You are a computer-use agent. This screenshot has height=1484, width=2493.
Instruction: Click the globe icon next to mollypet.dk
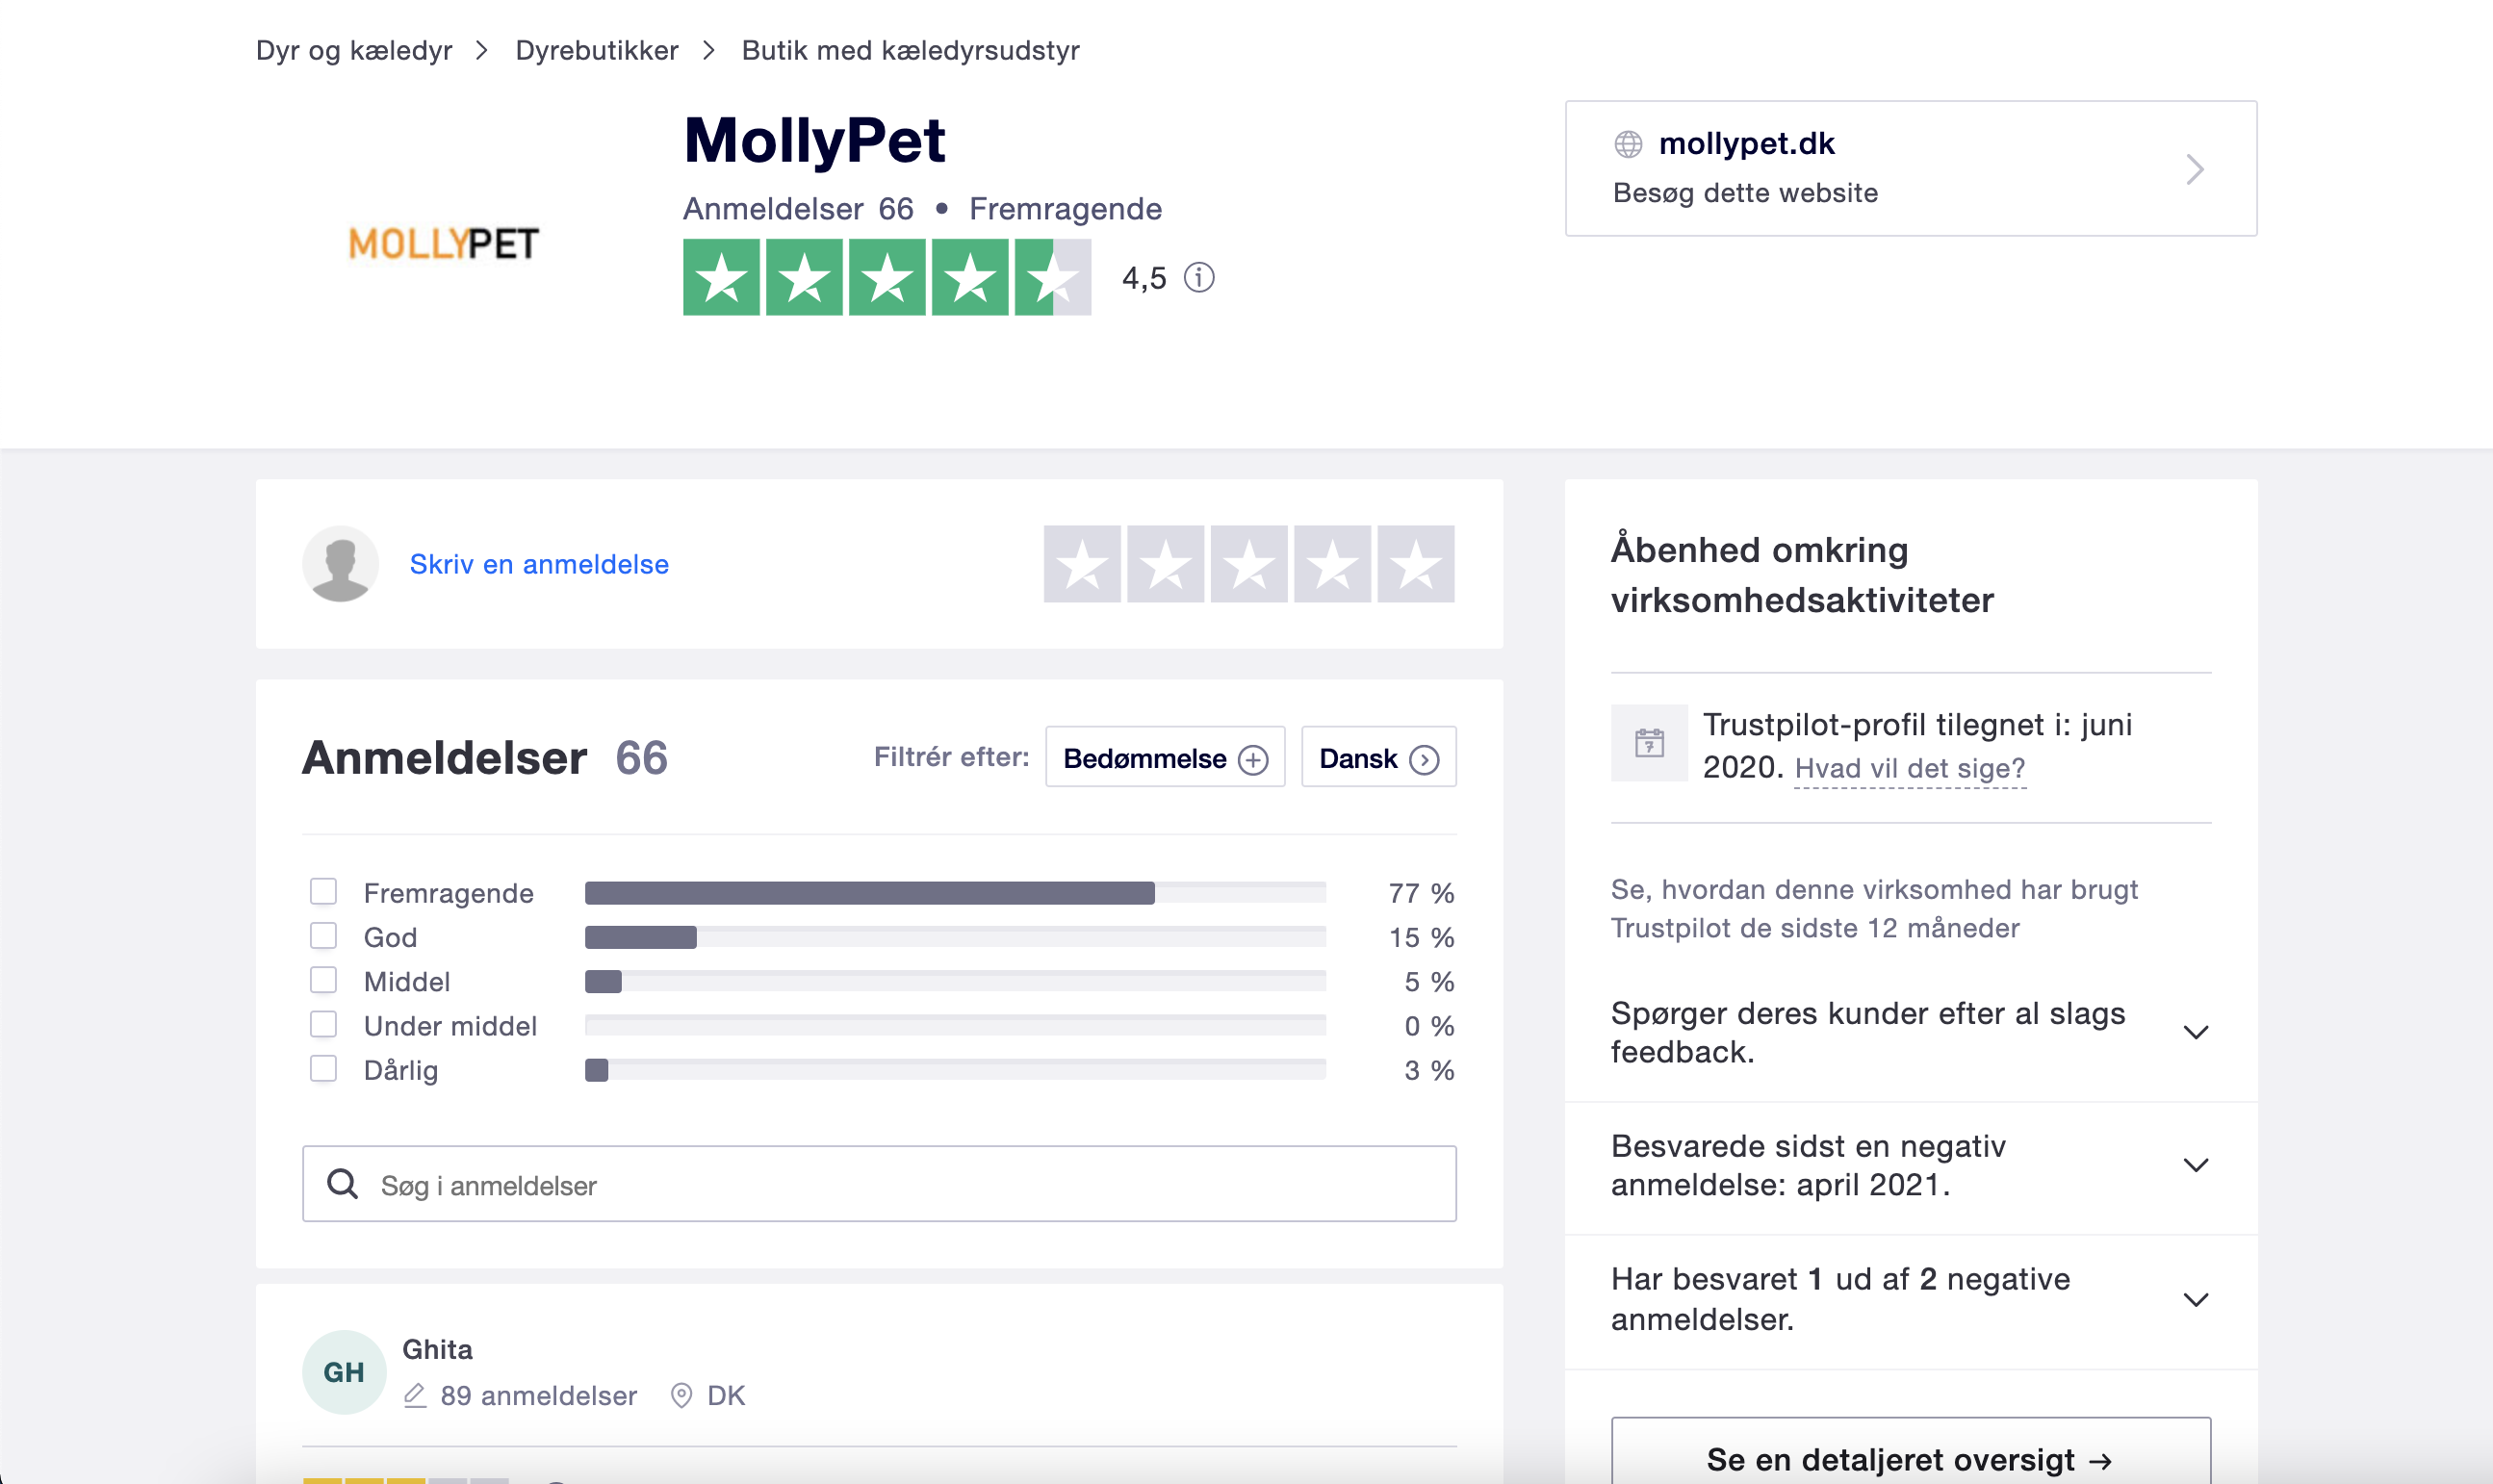[x=1628, y=144]
